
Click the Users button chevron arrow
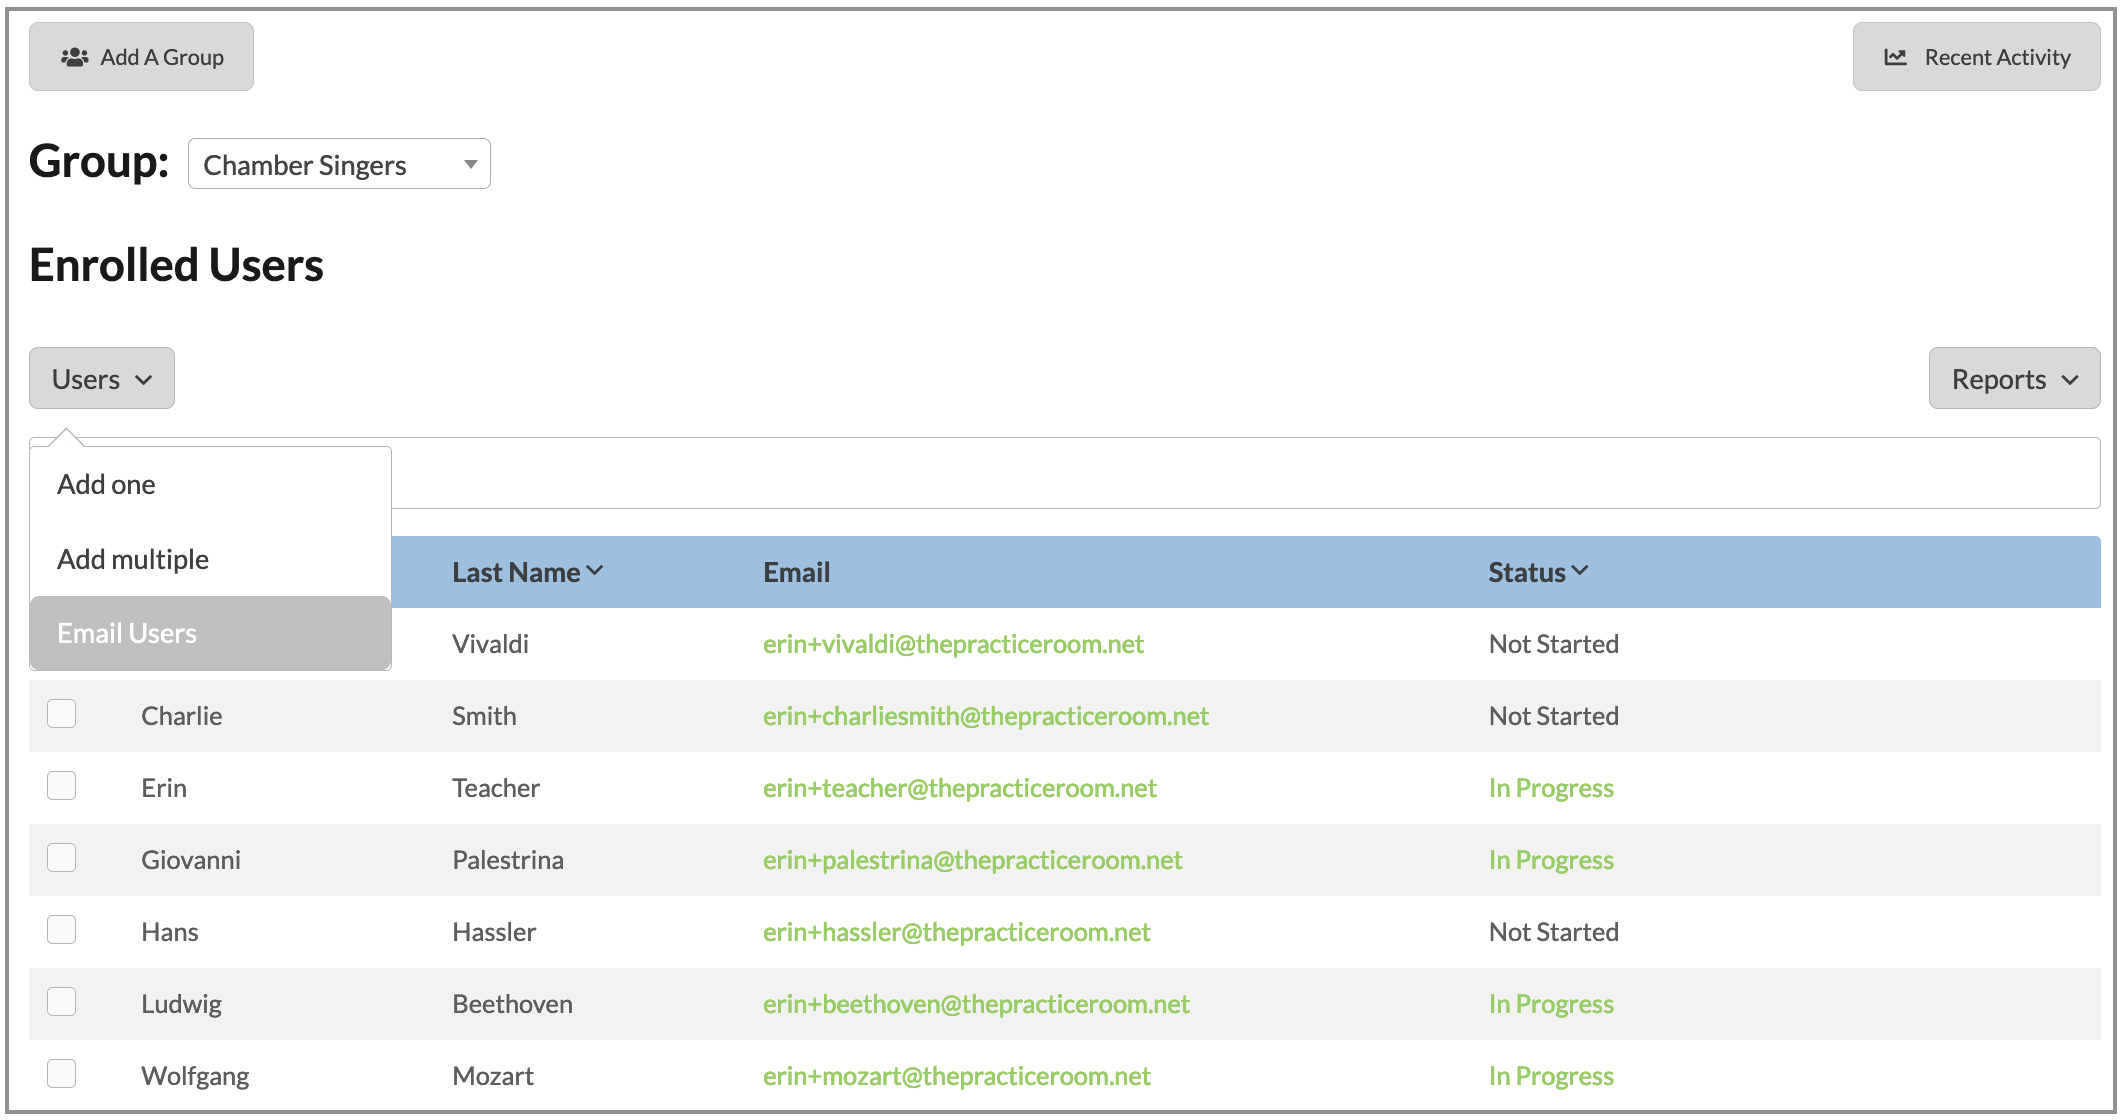point(144,380)
